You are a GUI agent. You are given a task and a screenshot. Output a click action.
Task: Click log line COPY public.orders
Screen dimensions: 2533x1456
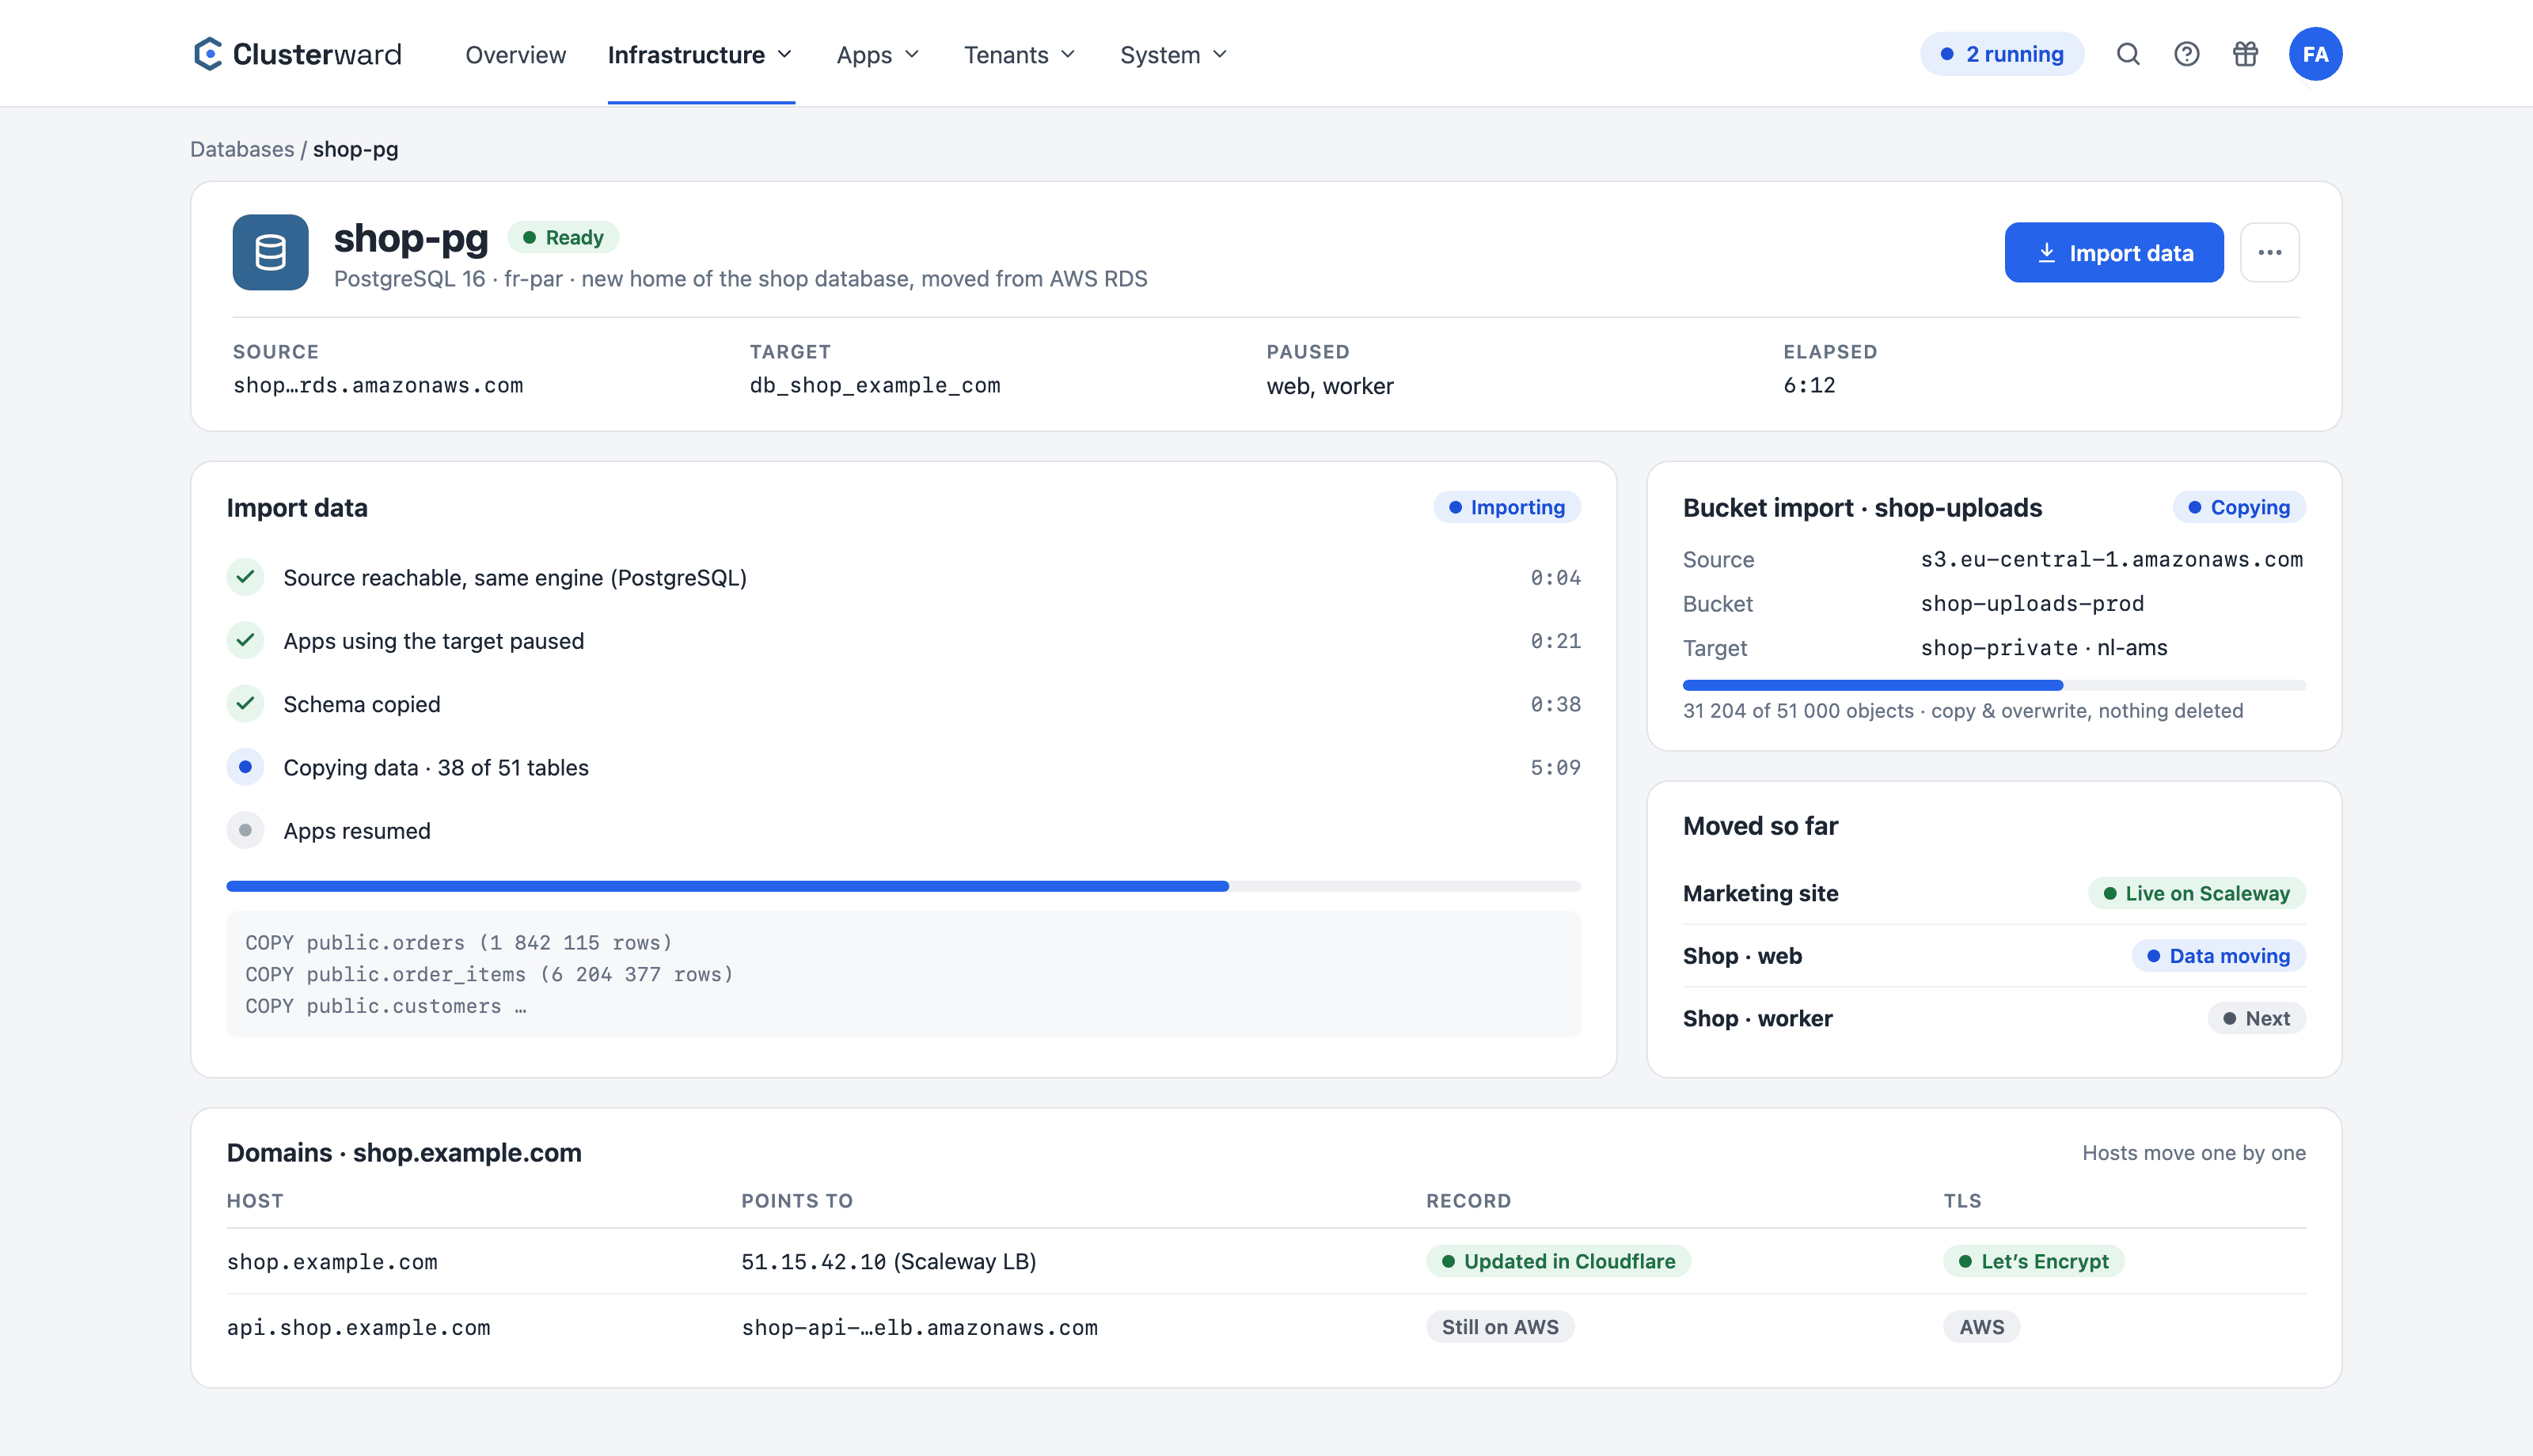[459, 942]
